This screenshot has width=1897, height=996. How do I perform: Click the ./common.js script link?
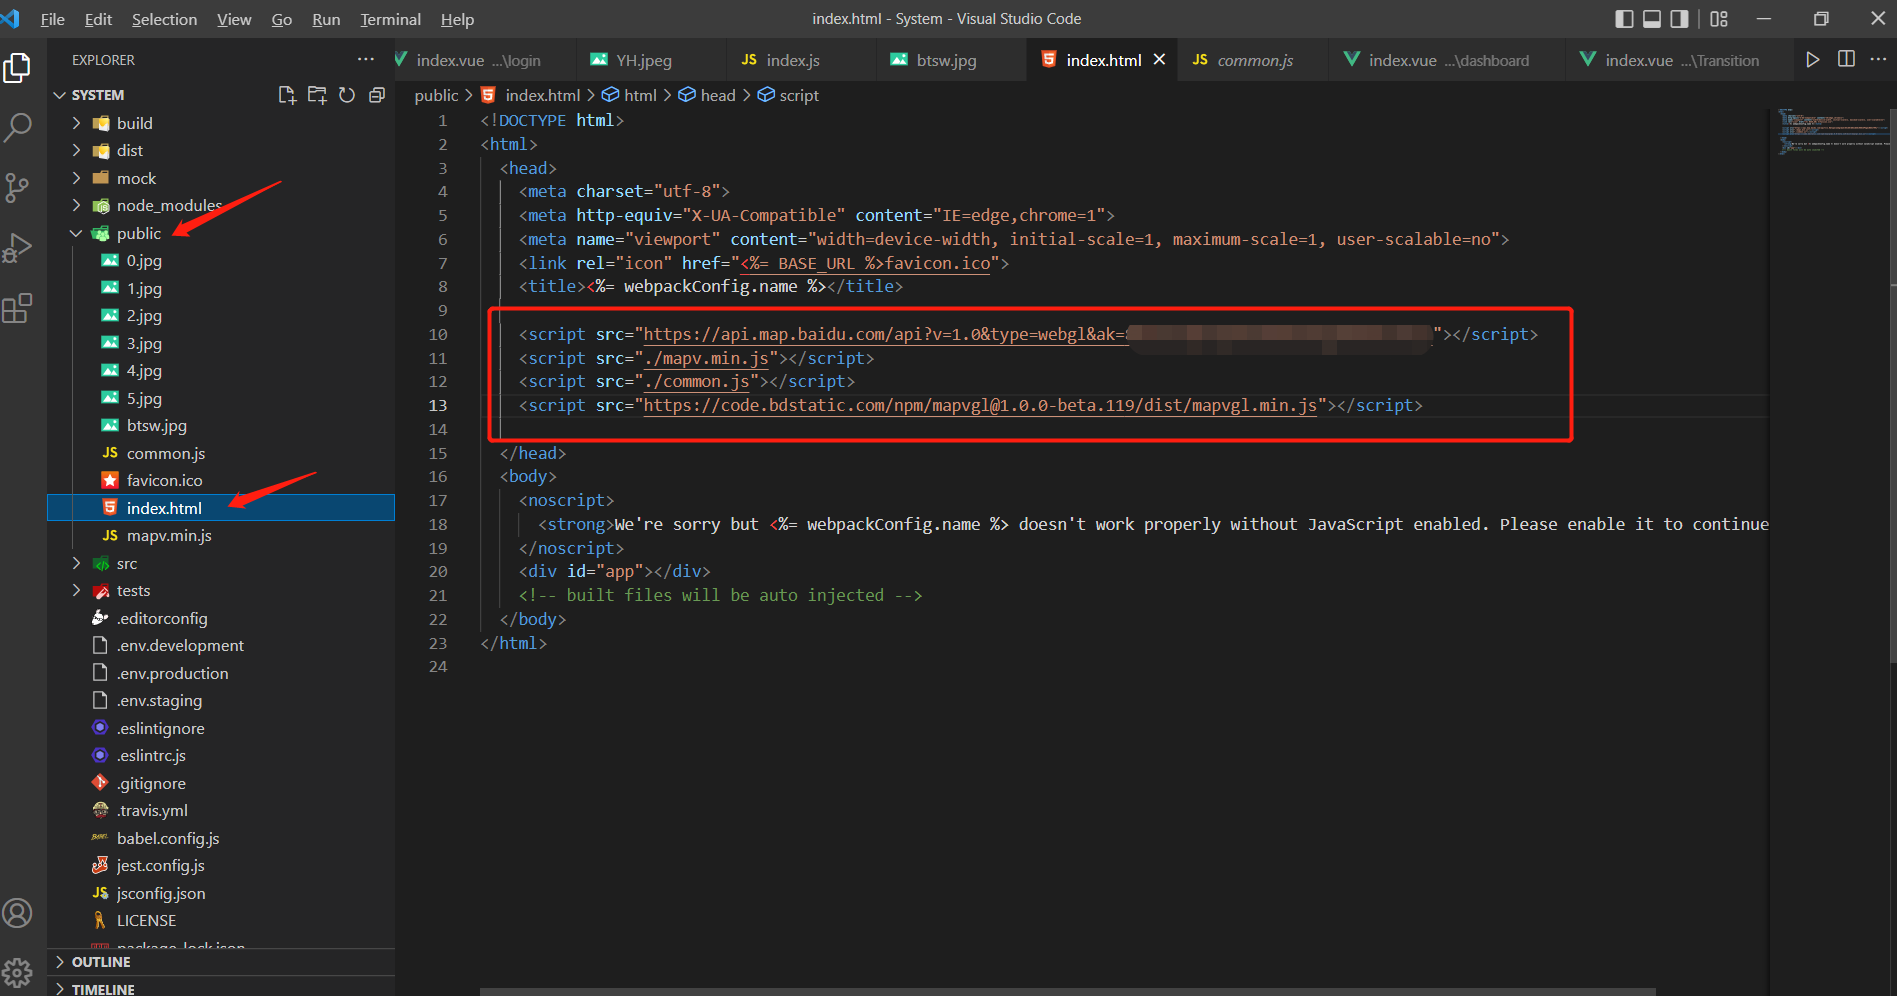pos(697,381)
